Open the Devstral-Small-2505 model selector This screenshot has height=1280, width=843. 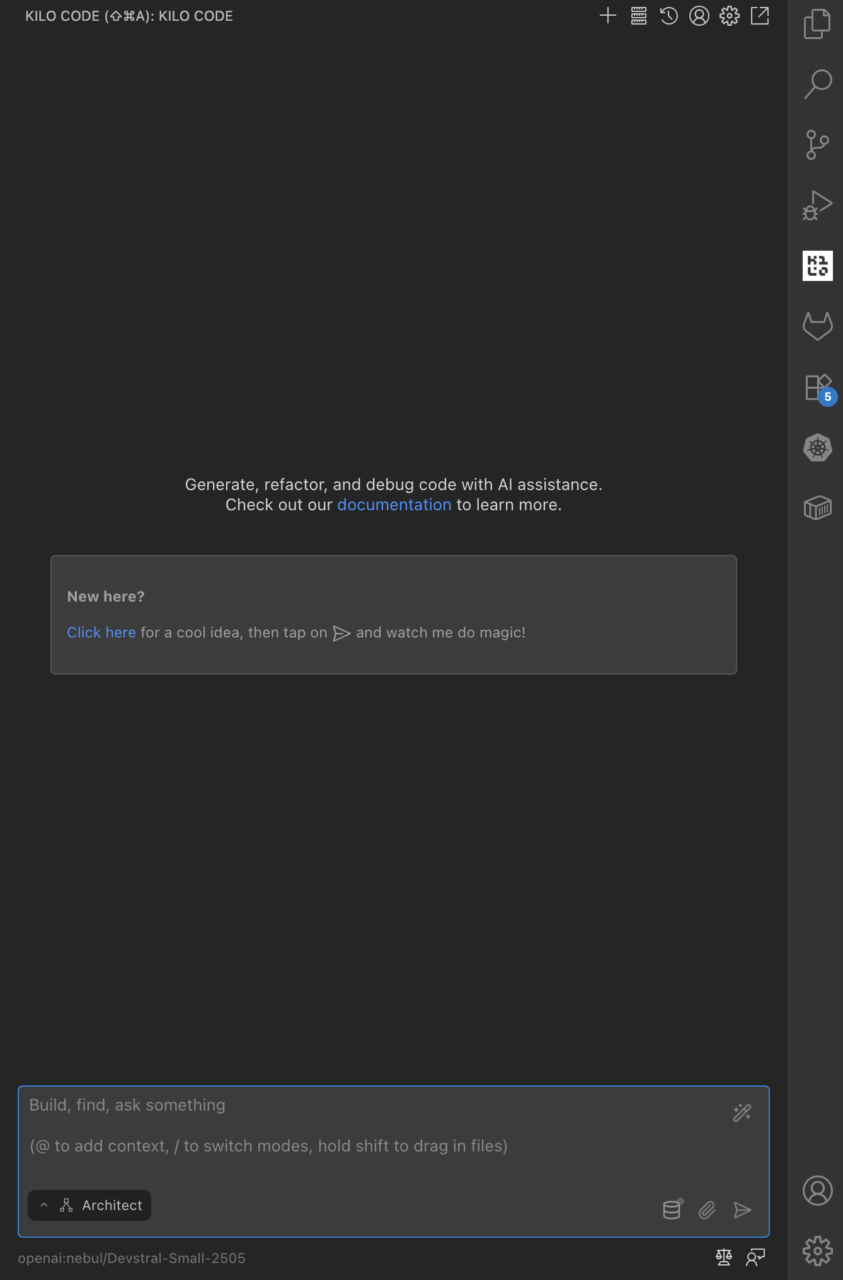(131, 1258)
